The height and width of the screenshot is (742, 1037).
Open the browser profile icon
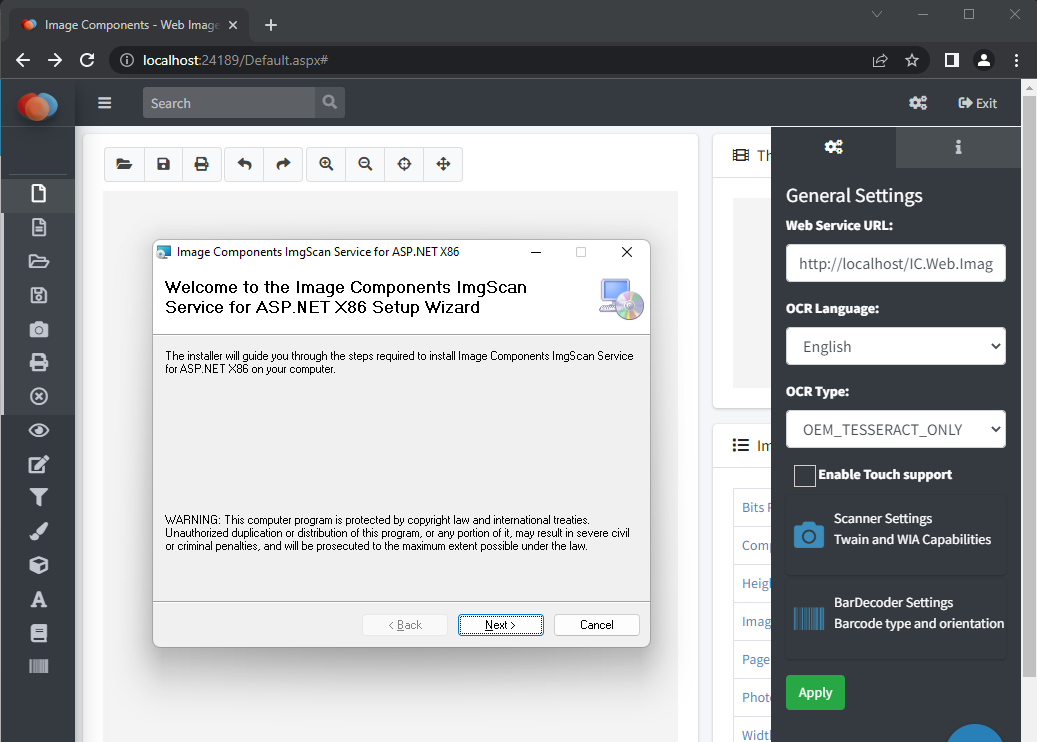click(984, 60)
